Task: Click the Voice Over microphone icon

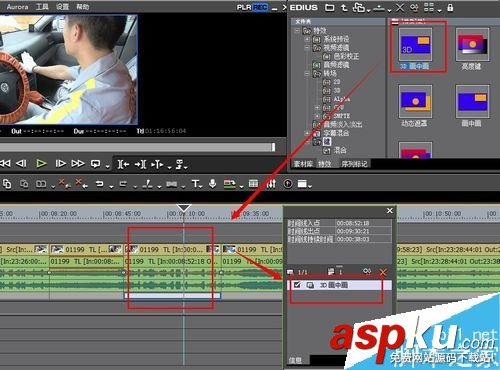Action: pyautogui.click(x=212, y=184)
